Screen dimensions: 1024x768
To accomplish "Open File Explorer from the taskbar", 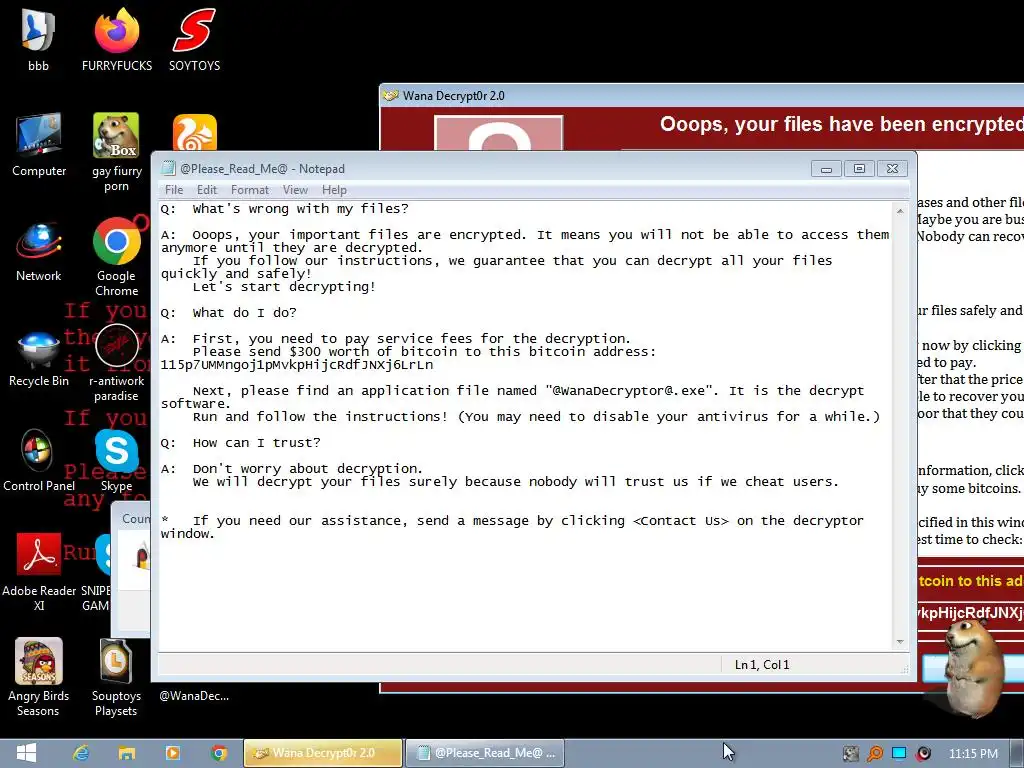I will point(127,753).
